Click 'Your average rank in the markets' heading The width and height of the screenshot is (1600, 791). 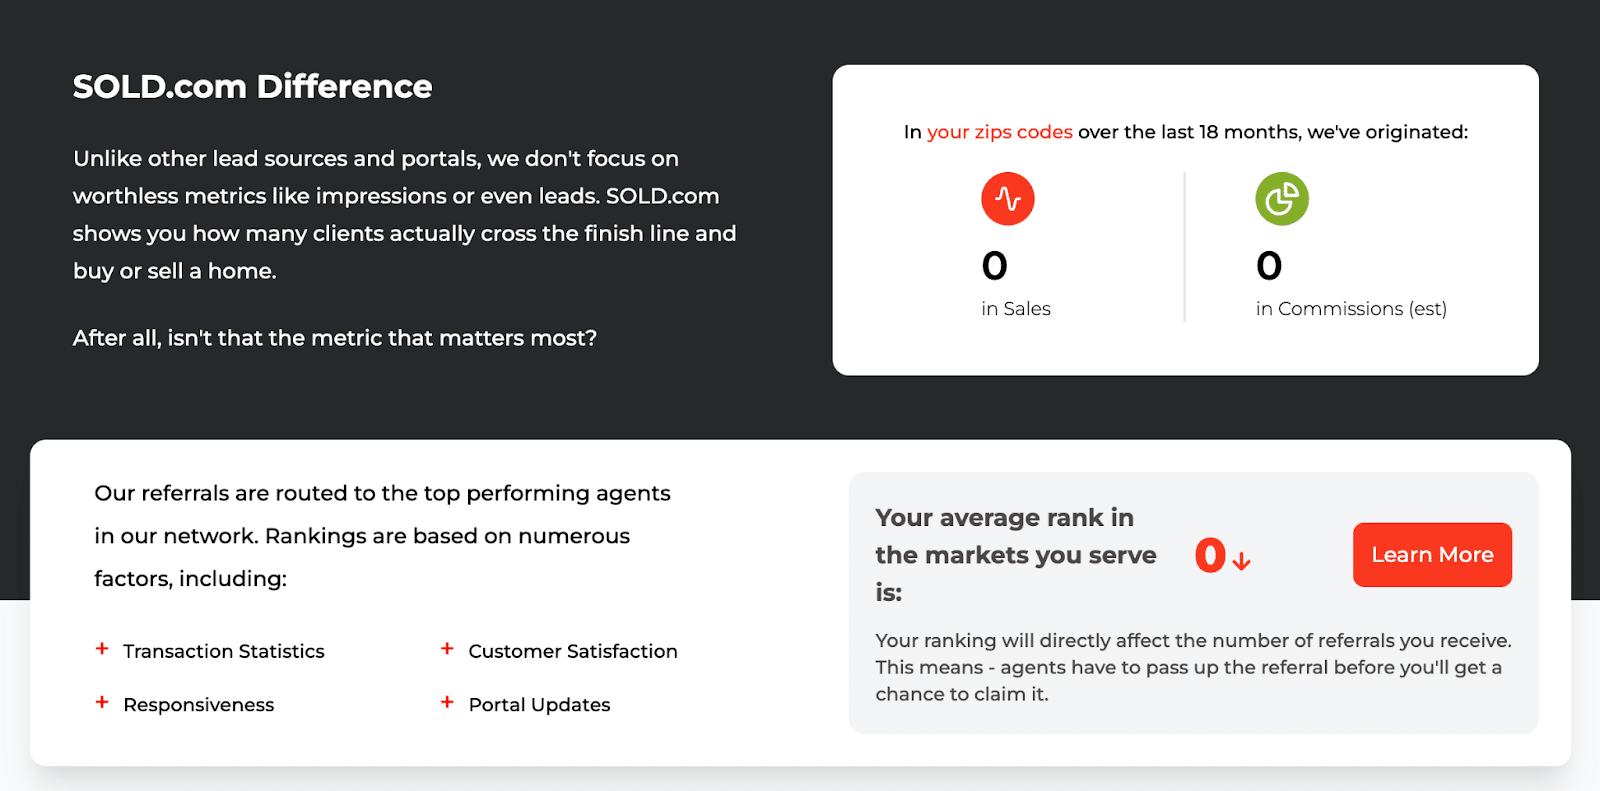[1015, 555]
